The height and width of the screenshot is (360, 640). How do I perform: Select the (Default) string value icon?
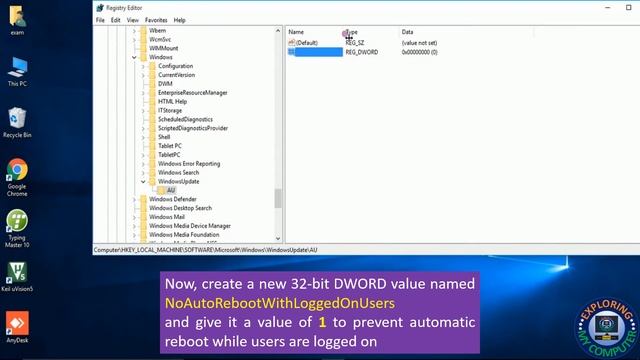point(291,42)
